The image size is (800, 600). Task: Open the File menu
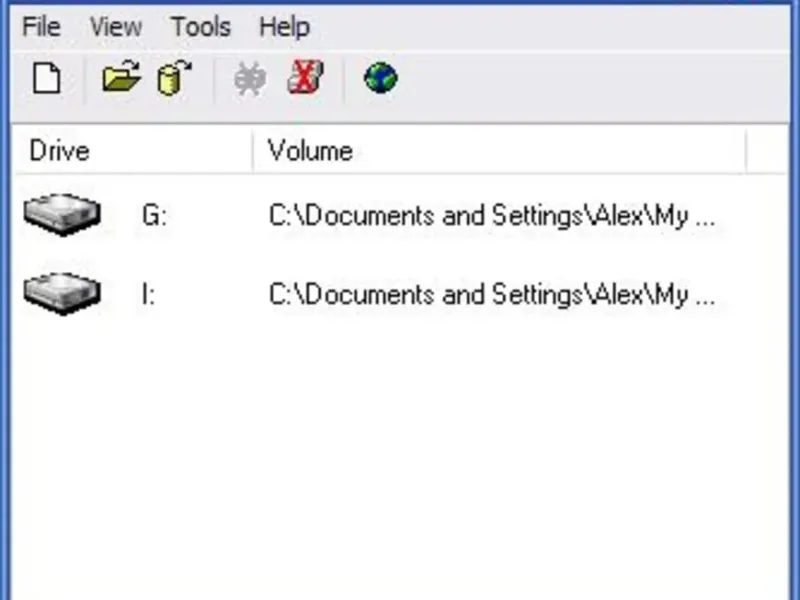tap(41, 27)
